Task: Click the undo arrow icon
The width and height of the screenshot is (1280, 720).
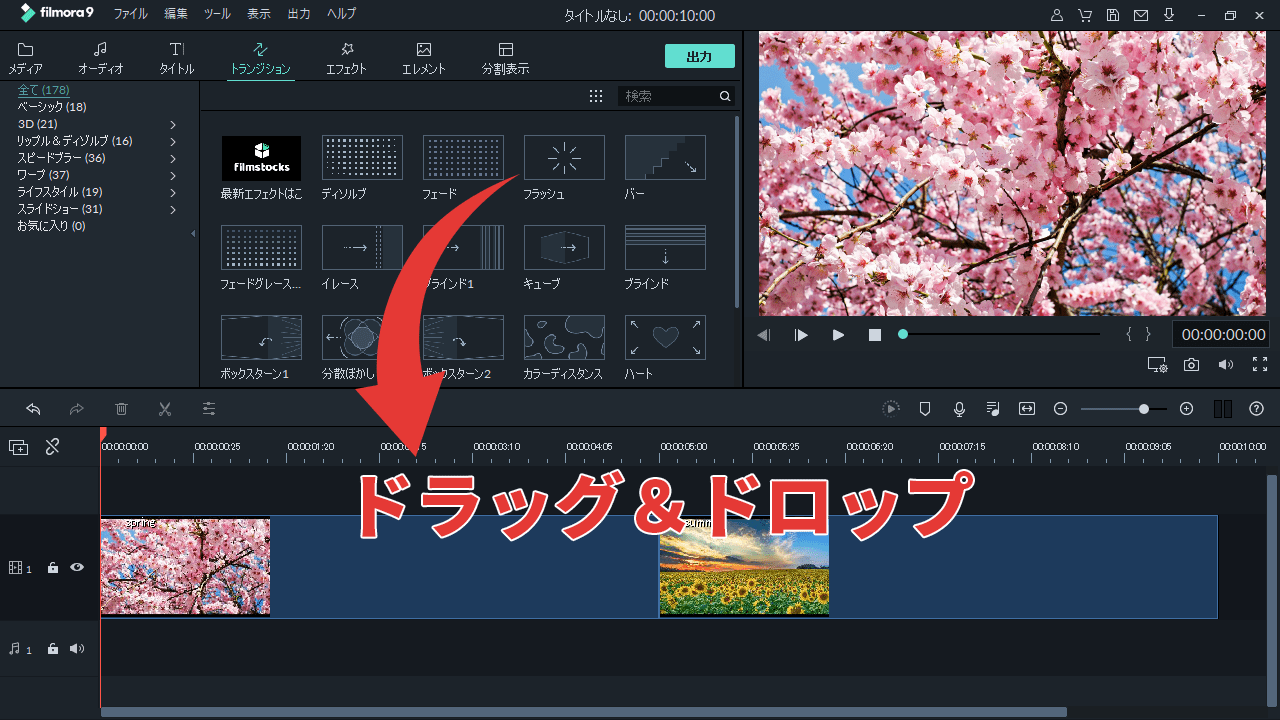Action: [x=33, y=409]
